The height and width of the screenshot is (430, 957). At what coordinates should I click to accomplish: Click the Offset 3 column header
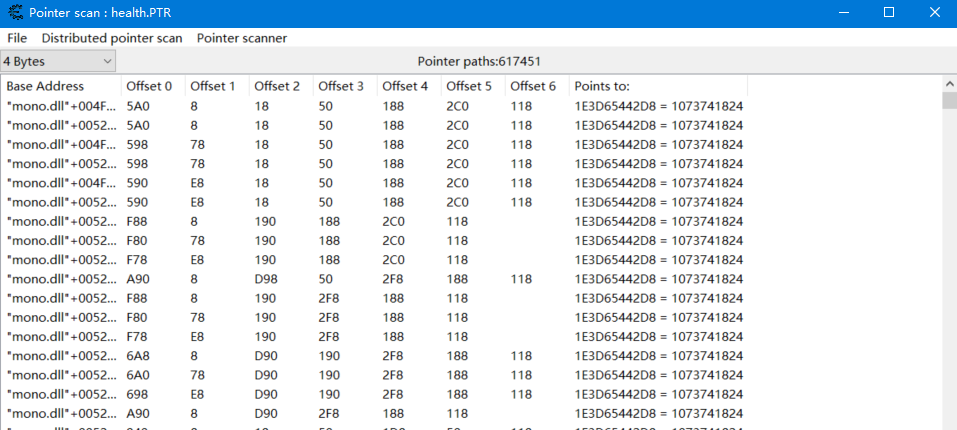pyautogui.click(x=341, y=86)
